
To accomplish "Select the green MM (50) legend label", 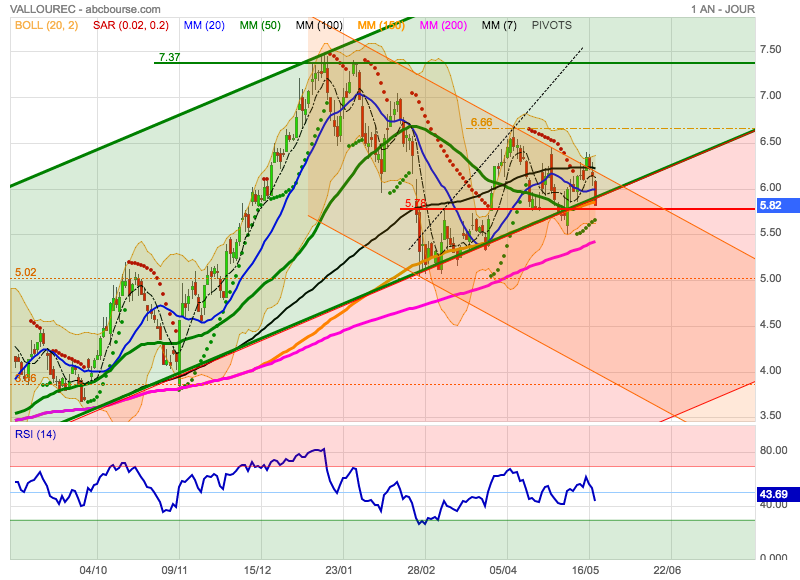I will point(260,25).
